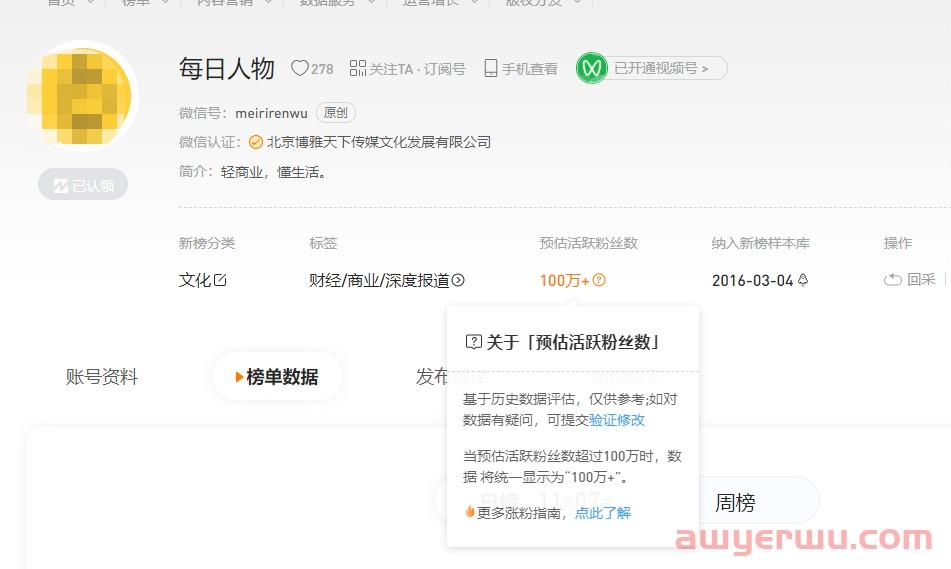The height and width of the screenshot is (569, 951).
Task: Open the 点此了解 link
Action: coord(603,513)
